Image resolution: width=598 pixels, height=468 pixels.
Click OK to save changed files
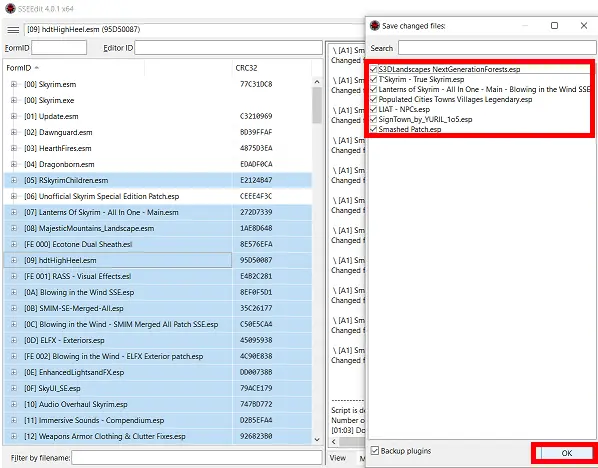tap(566, 453)
